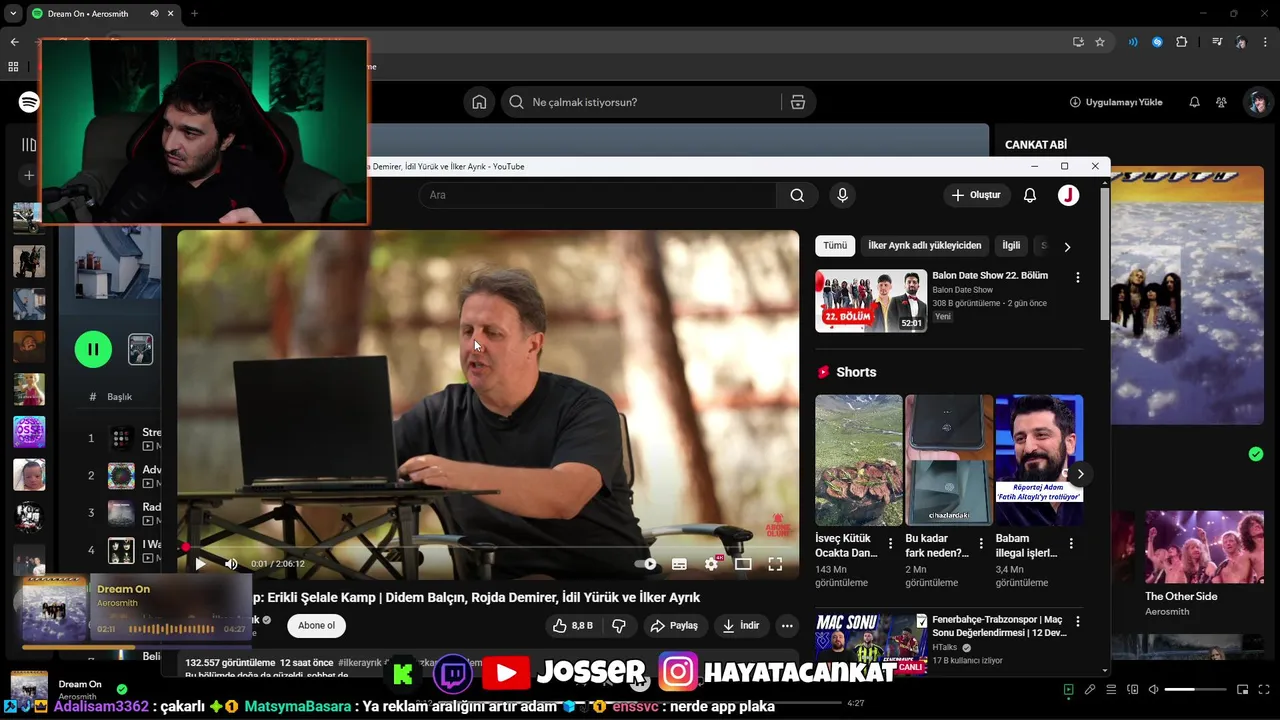Image resolution: width=1280 pixels, height=720 pixels.
Task: Open Spotify friend activity icon
Action: pyautogui.click(x=1221, y=102)
